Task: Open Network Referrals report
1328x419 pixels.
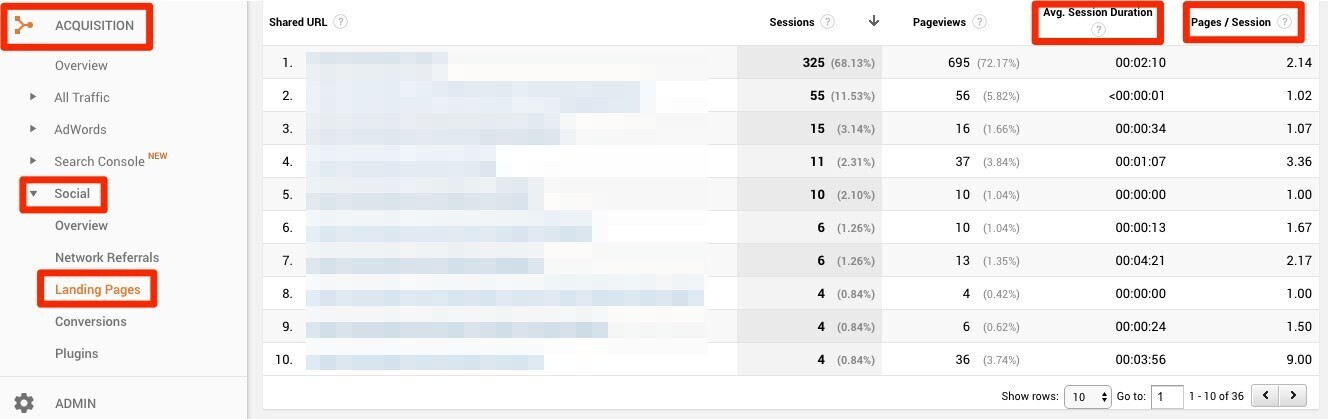Action: pos(107,257)
